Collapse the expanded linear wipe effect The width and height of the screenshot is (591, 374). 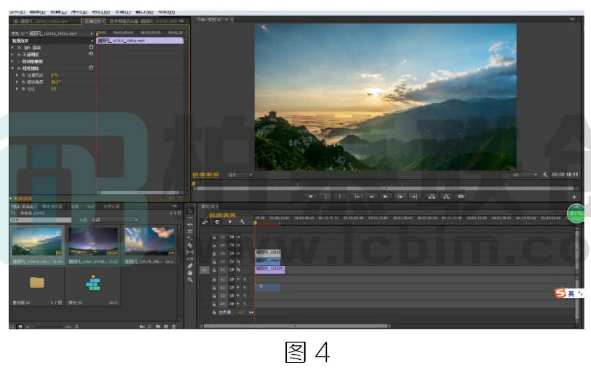[13, 68]
